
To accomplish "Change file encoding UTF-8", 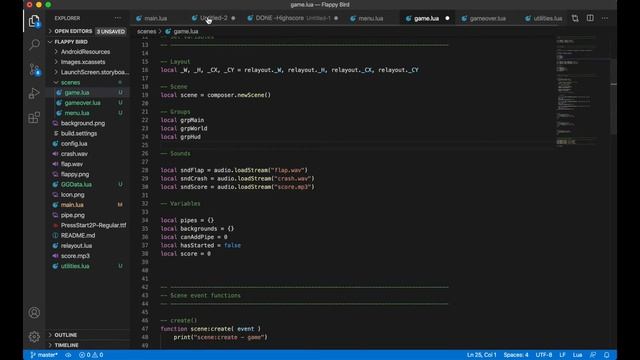I will 544,355.
